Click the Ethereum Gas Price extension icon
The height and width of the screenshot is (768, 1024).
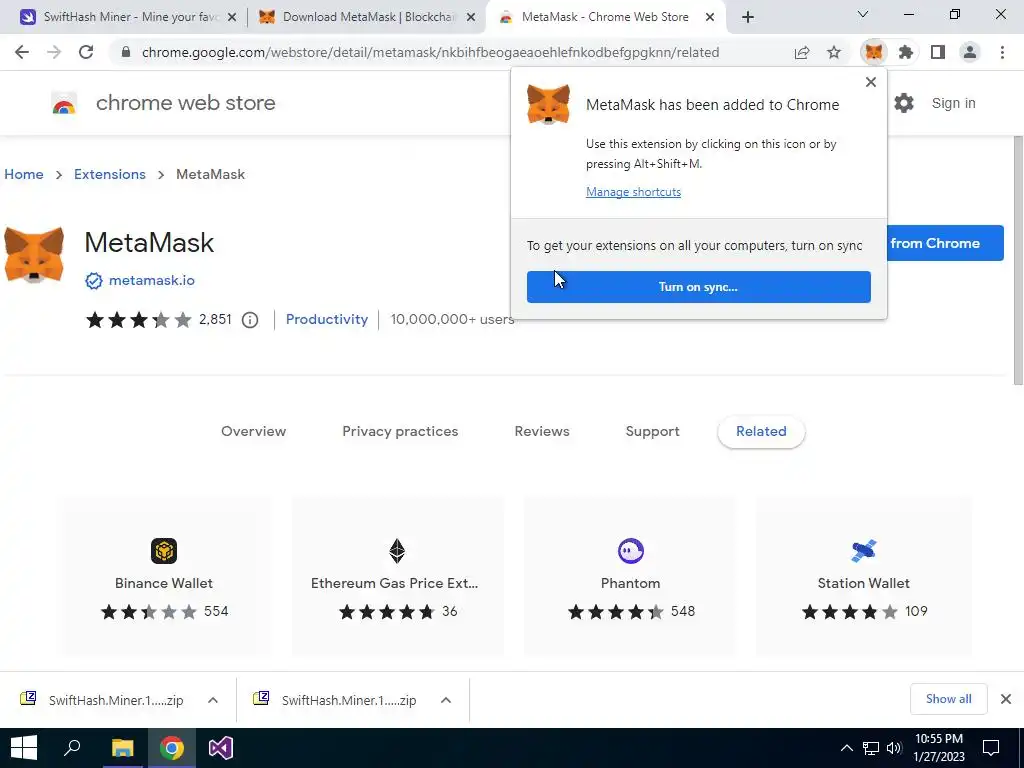point(397,551)
